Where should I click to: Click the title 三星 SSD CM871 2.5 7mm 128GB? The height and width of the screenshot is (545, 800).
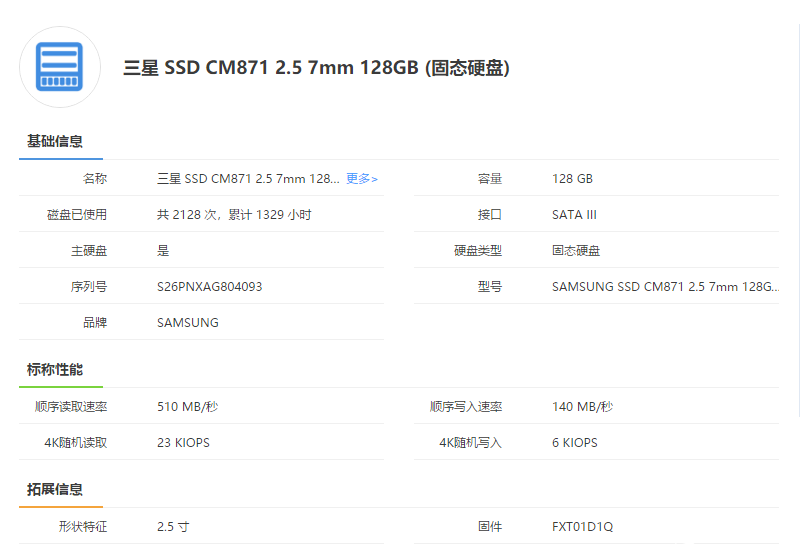tap(316, 67)
